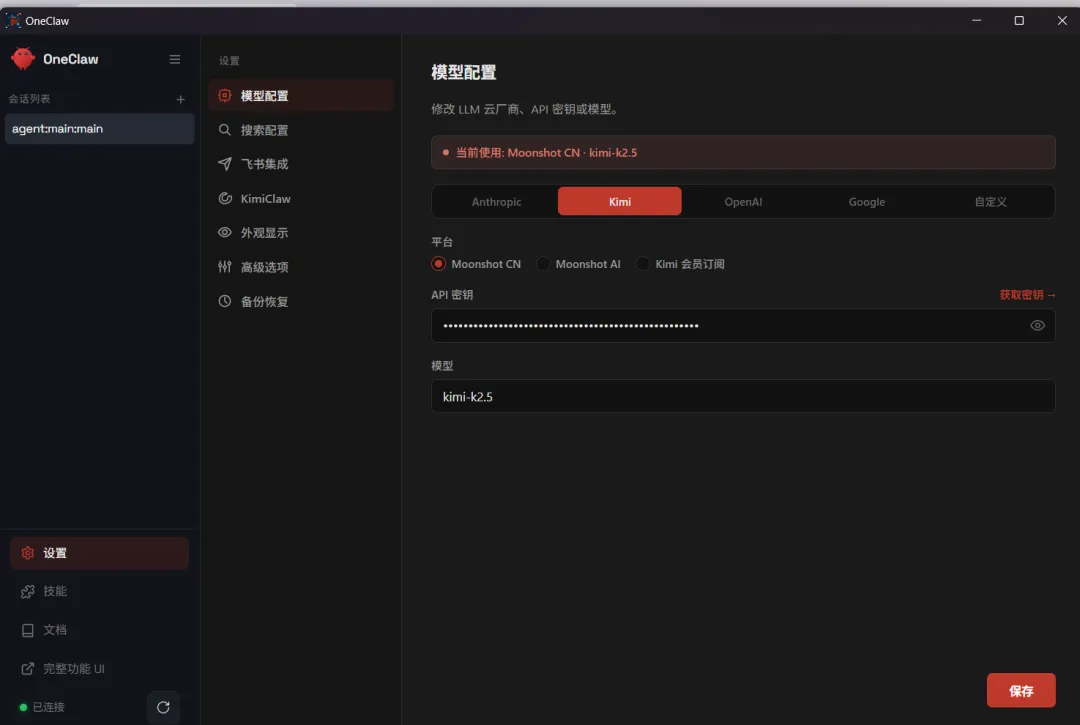Click the 会话列表 header label
1080x725 pixels.
coord(30,99)
